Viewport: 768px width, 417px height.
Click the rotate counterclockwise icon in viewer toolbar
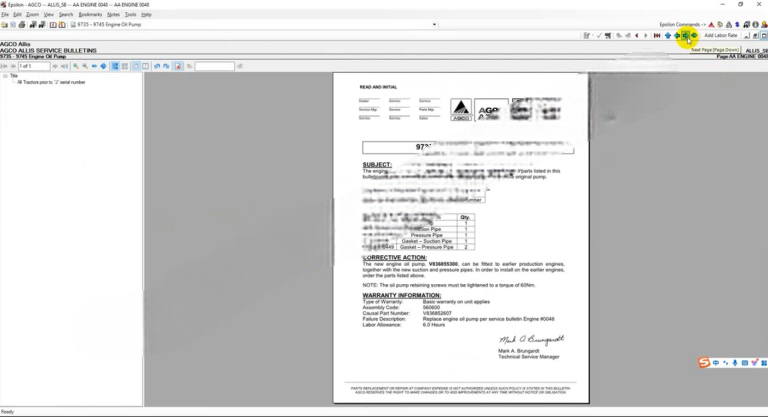(158, 67)
